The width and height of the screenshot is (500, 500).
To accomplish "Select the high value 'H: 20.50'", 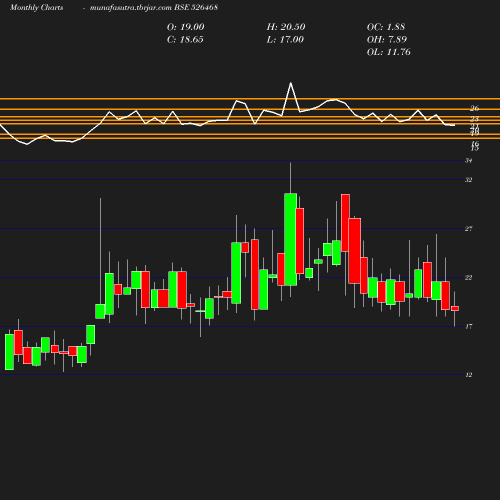I will 286,27.
